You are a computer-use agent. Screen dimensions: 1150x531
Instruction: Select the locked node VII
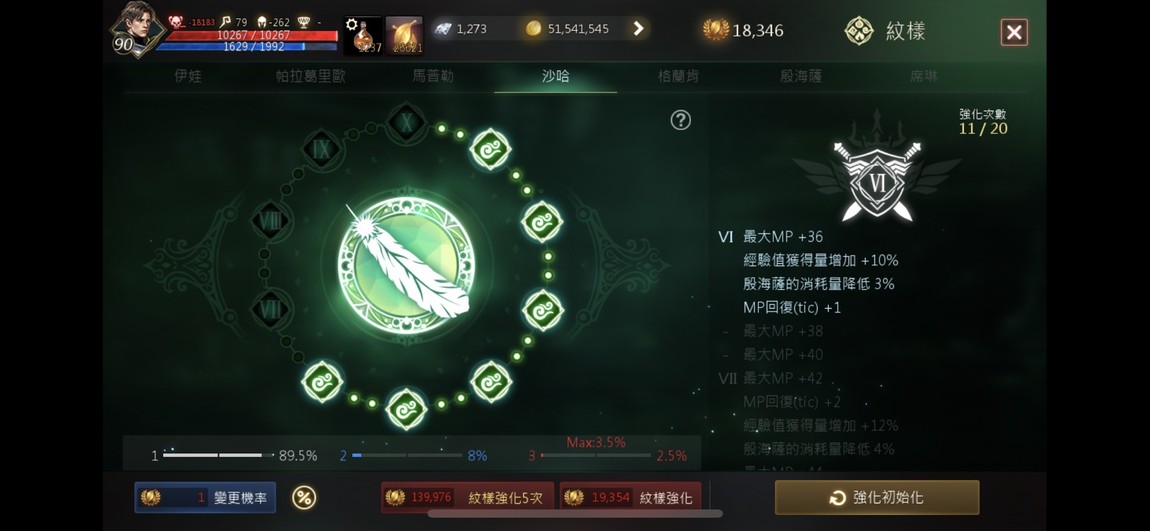click(x=271, y=310)
